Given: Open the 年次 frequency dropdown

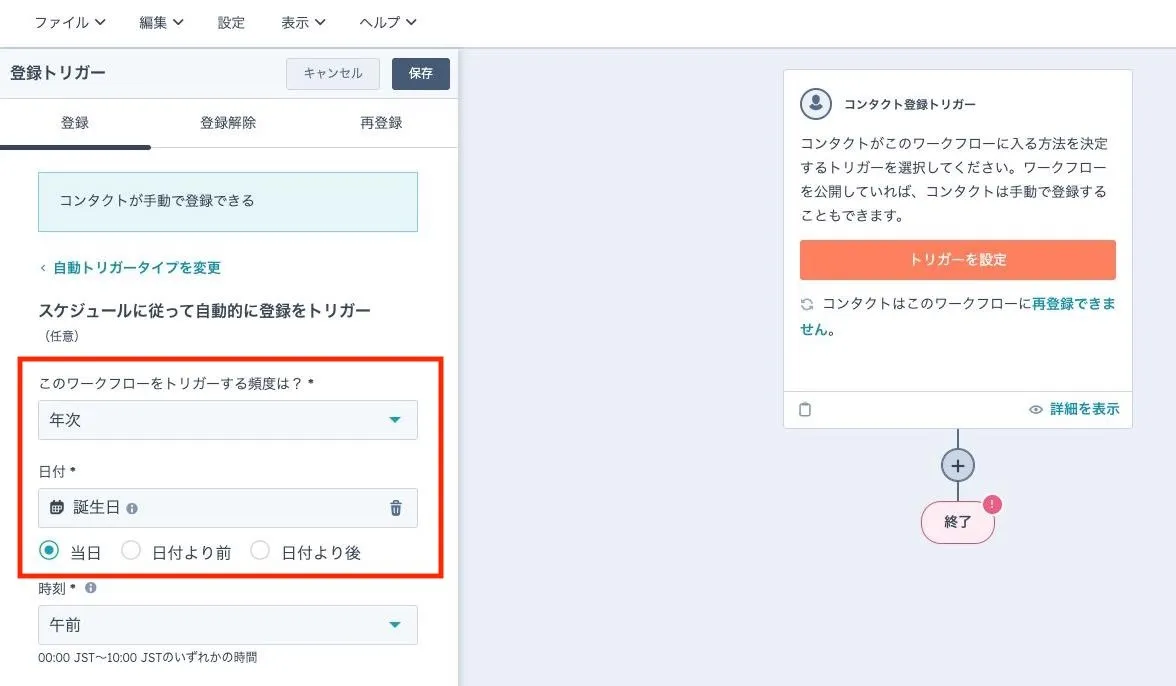Looking at the screenshot, I should click(228, 420).
